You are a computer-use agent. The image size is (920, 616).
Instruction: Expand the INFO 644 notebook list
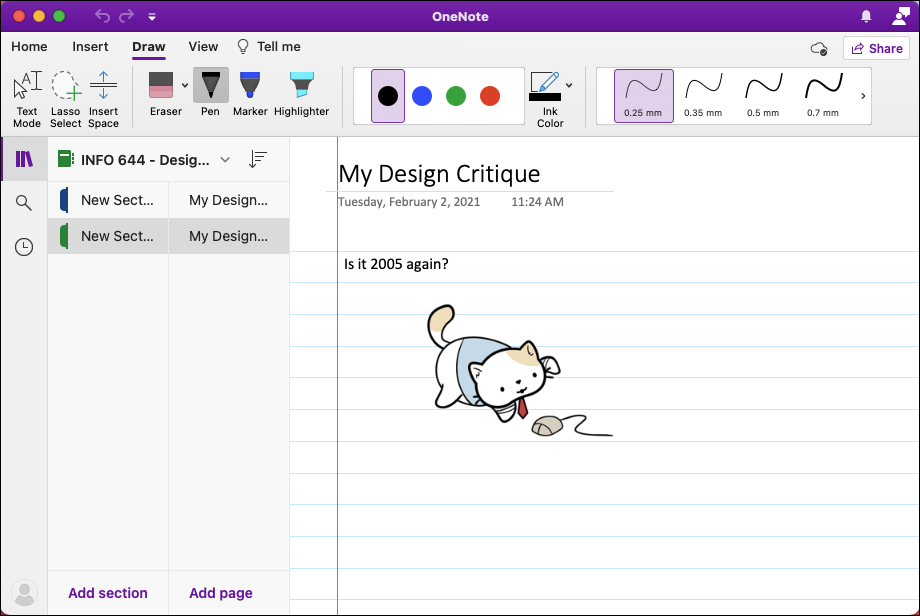tap(225, 160)
